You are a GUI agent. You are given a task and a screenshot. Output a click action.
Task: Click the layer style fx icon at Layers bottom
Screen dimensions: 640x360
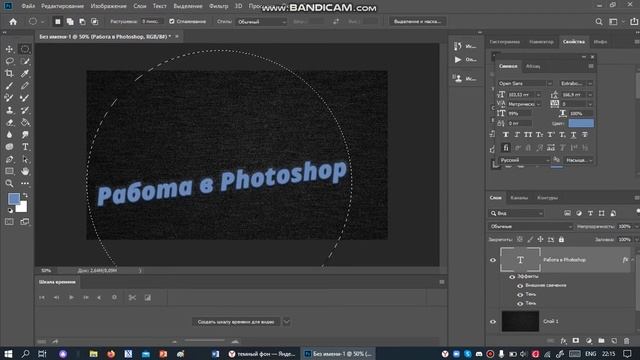coord(563,341)
